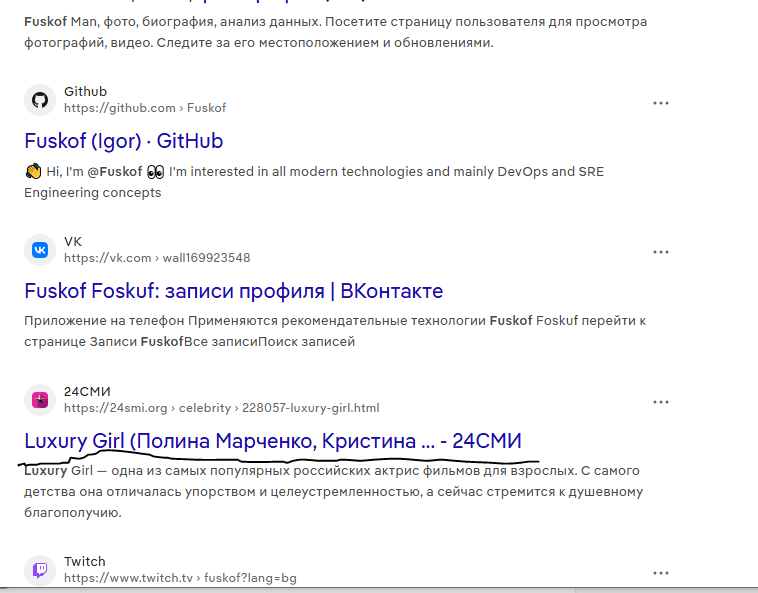Click the Twitch purple favicon

(40, 570)
